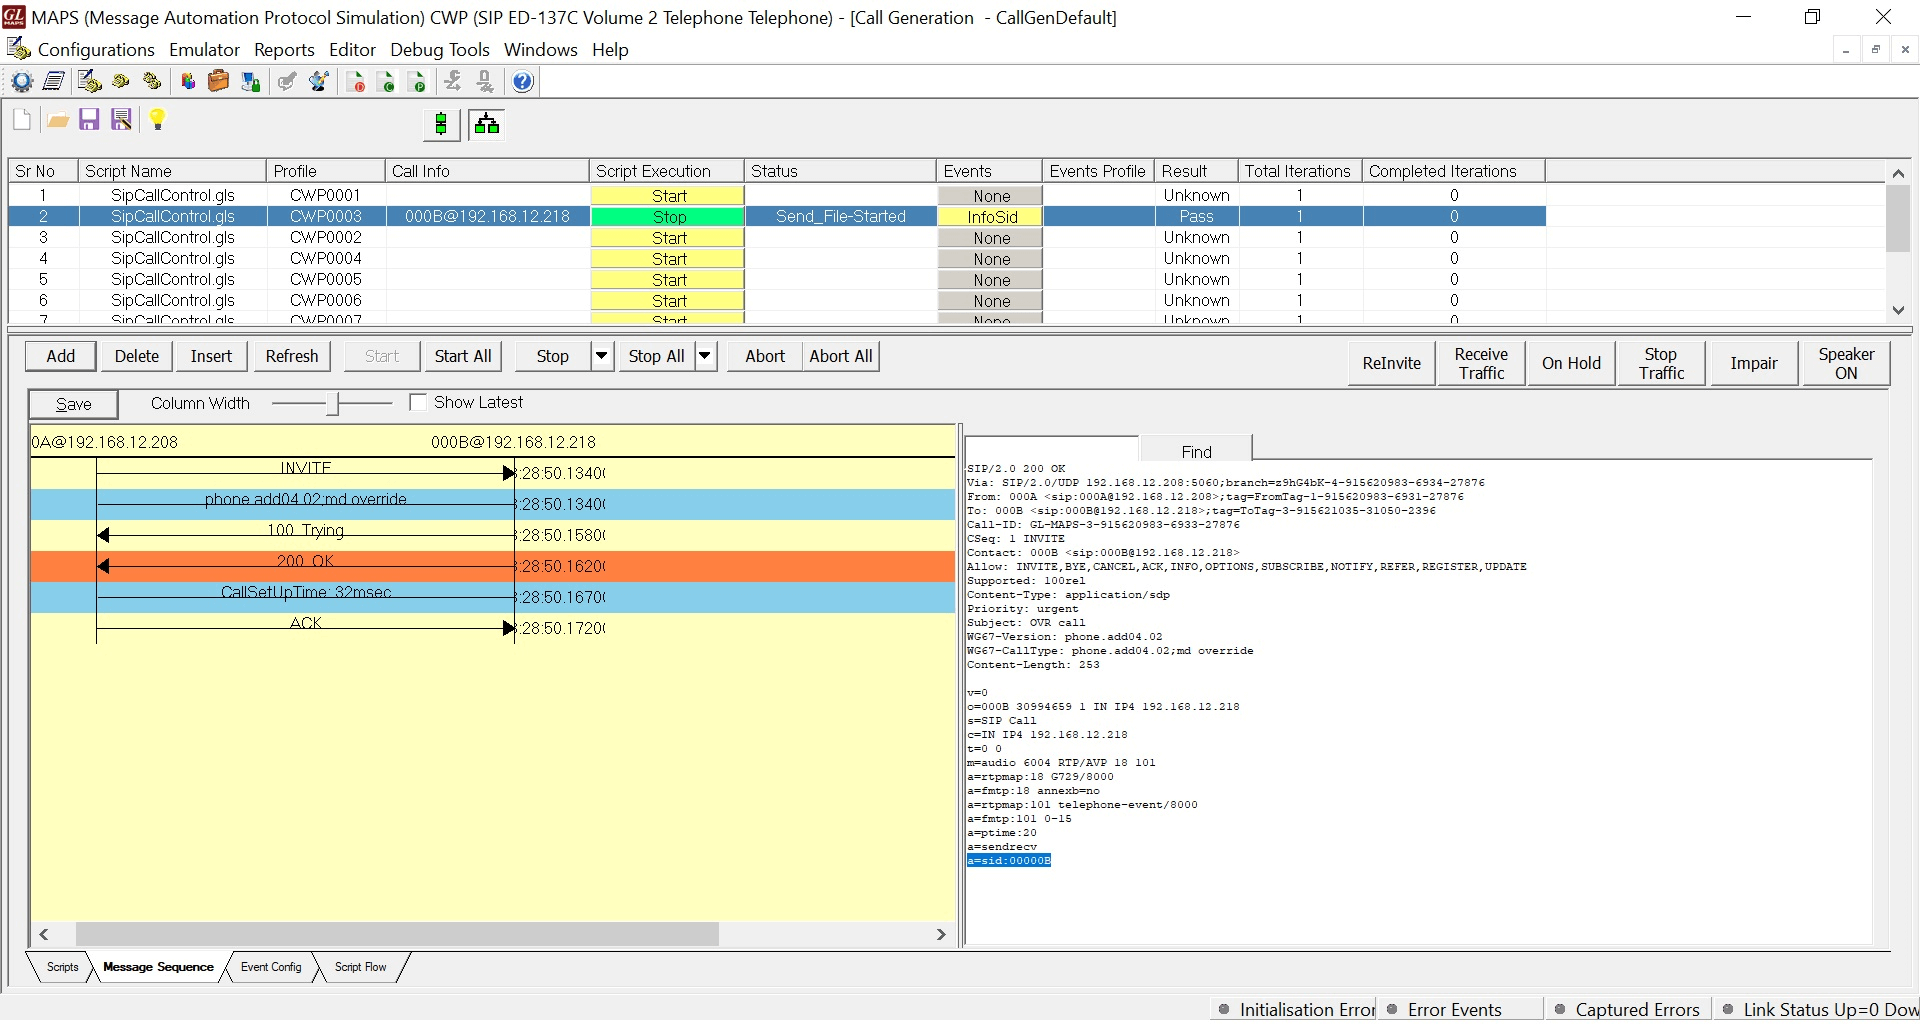Click the ReInvite button
The image size is (1920, 1024).
click(1392, 363)
